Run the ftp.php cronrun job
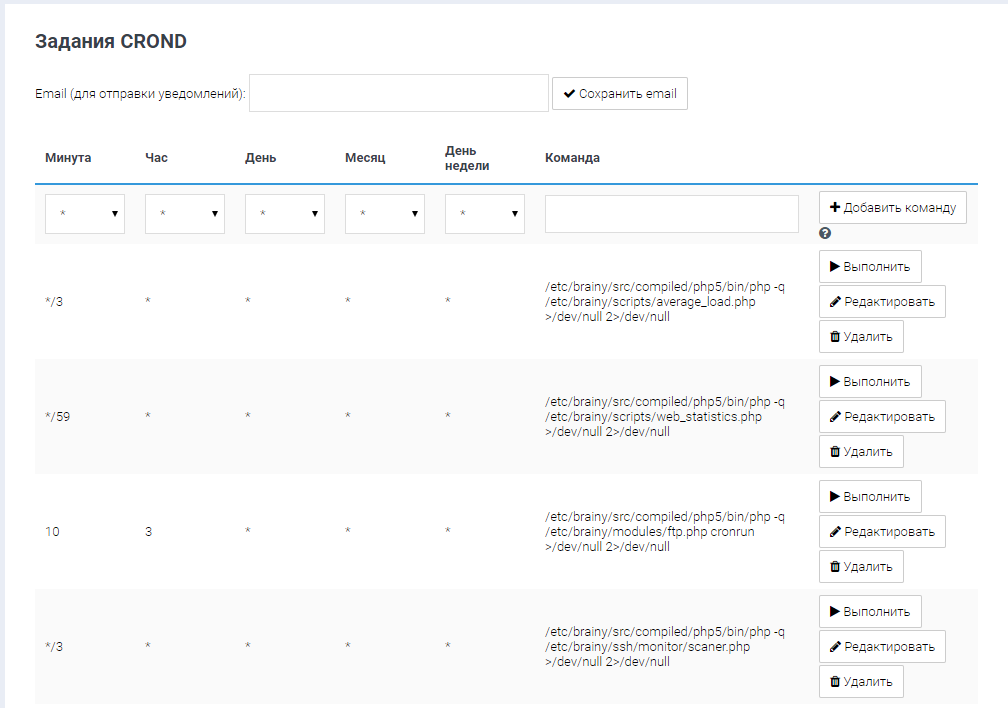This screenshot has height=708, width=1008. 870,497
